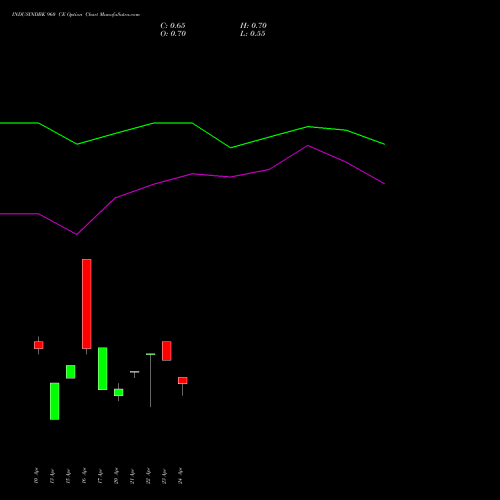Select the red candlestick on 23 Apr
The image size is (500, 500).
click(x=167, y=351)
